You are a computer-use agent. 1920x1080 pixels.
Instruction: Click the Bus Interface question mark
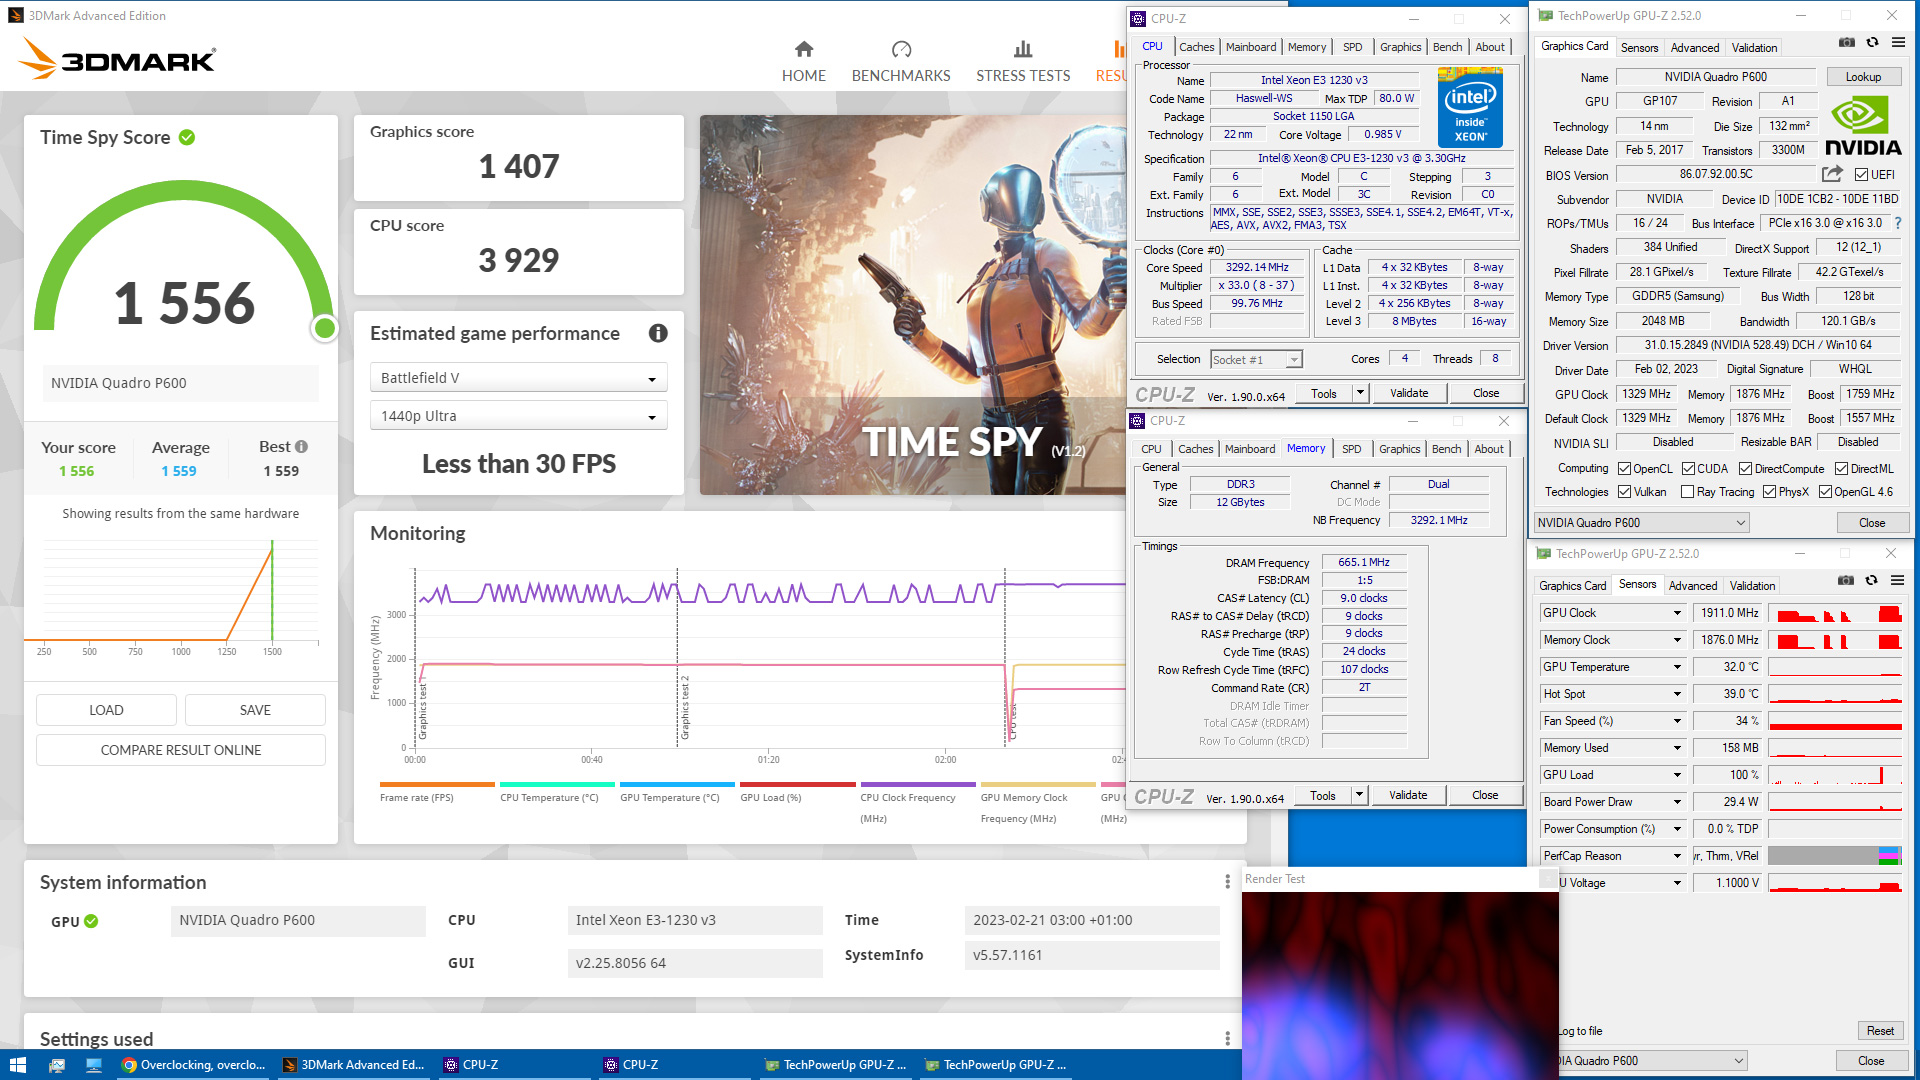point(1898,223)
